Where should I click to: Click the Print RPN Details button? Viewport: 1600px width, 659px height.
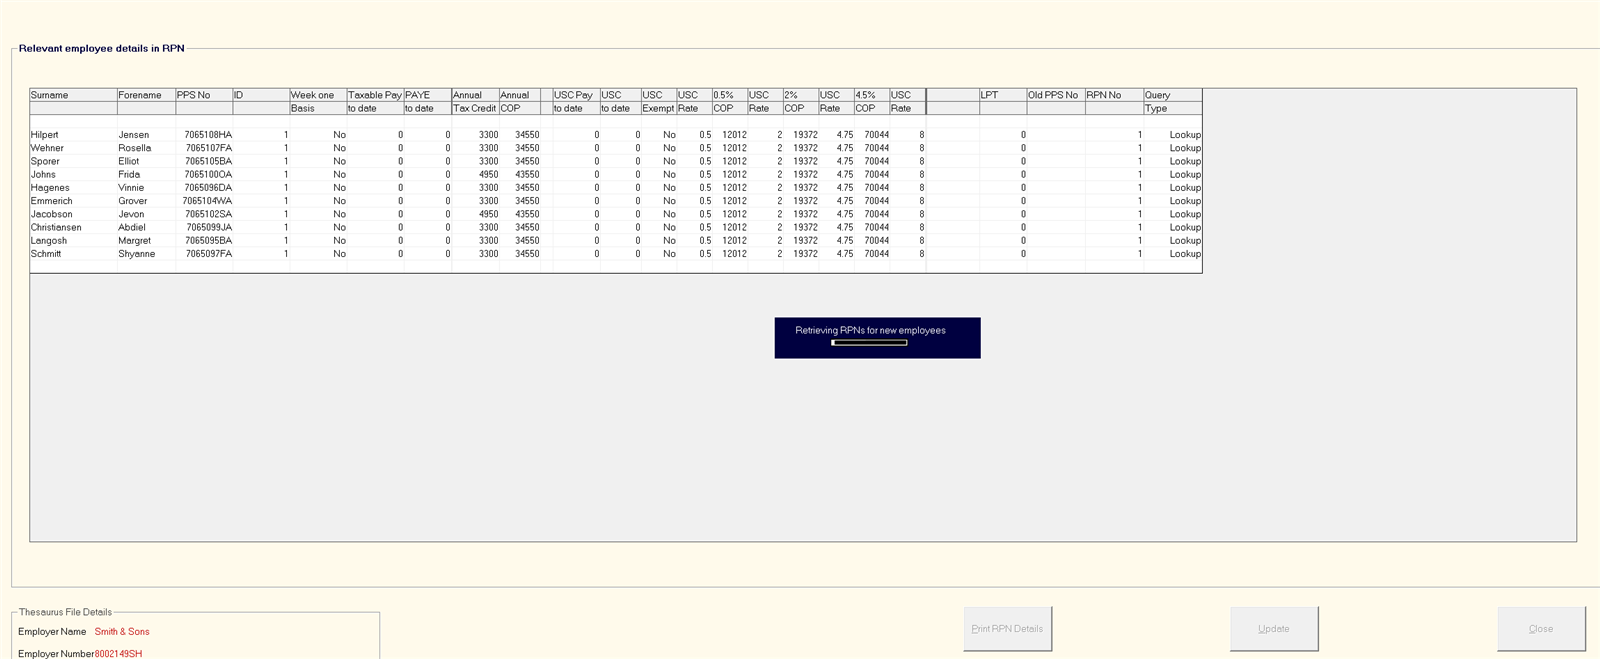1007,629
